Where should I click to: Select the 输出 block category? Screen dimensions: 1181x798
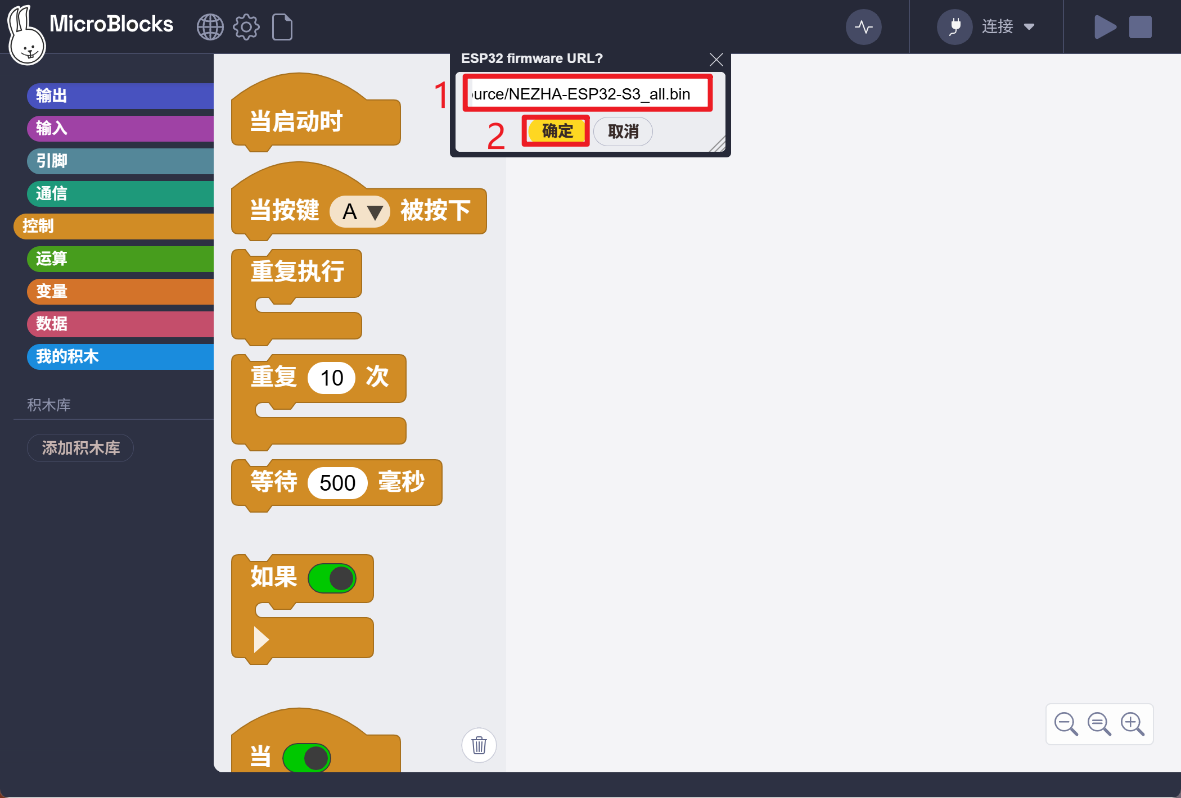pyautogui.click(x=121, y=96)
